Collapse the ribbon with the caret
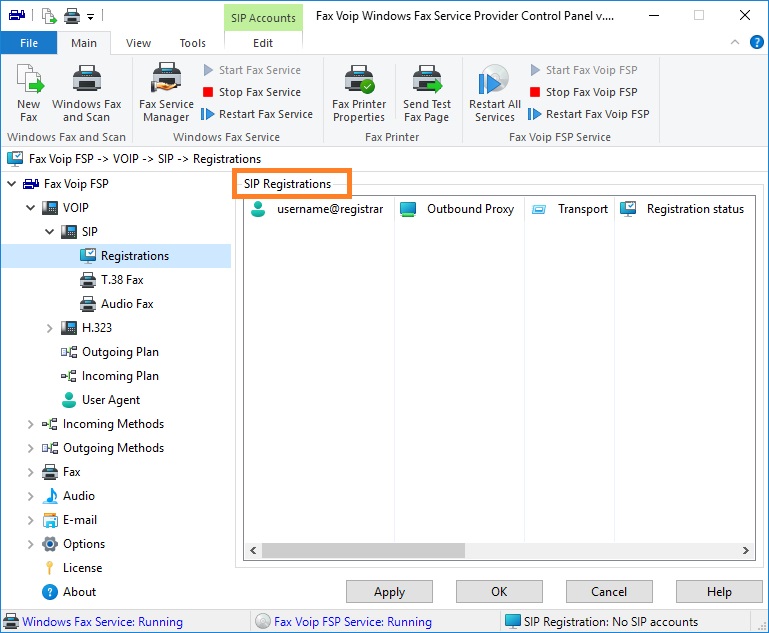The image size is (769, 633). coord(735,42)
